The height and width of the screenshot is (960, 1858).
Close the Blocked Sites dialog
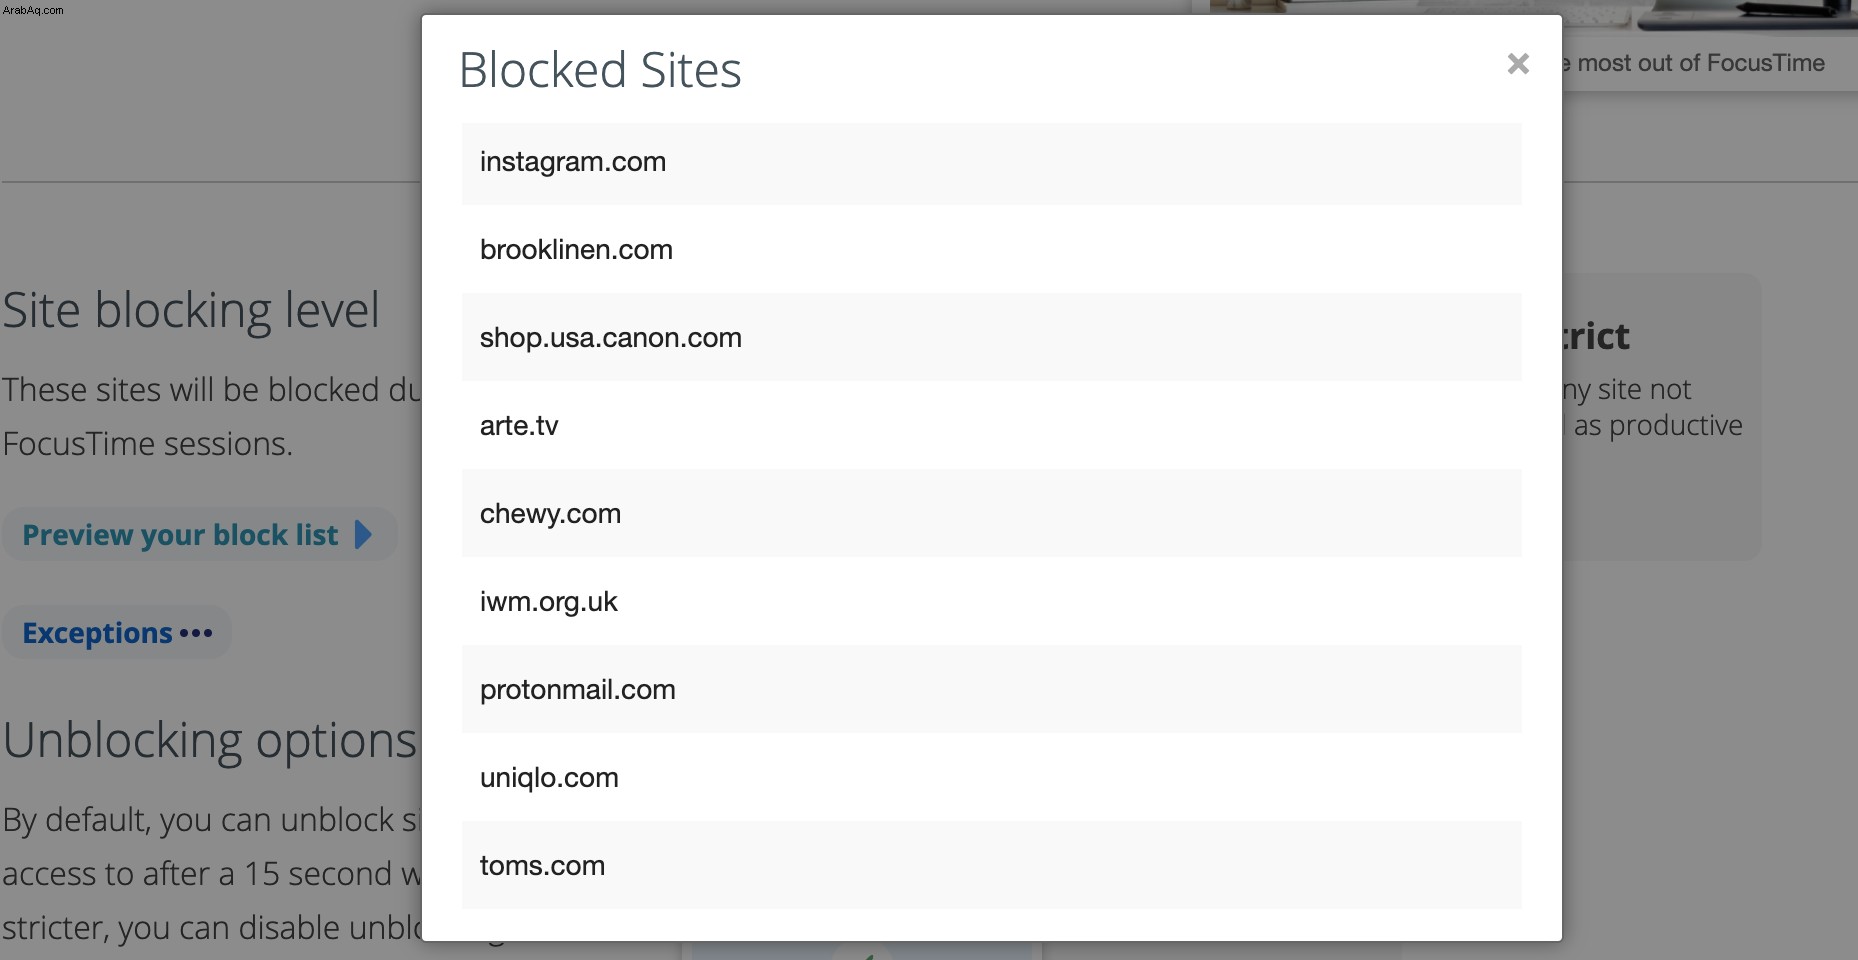[1518, 64]
